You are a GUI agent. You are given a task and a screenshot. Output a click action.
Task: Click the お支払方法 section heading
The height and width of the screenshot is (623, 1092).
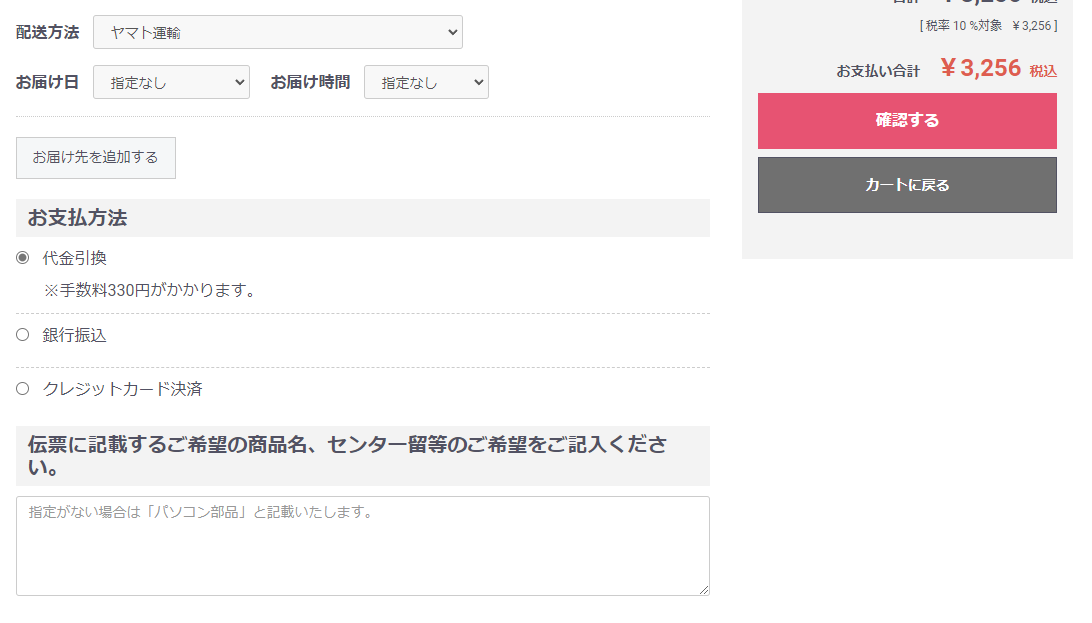(x=77, y=218)
